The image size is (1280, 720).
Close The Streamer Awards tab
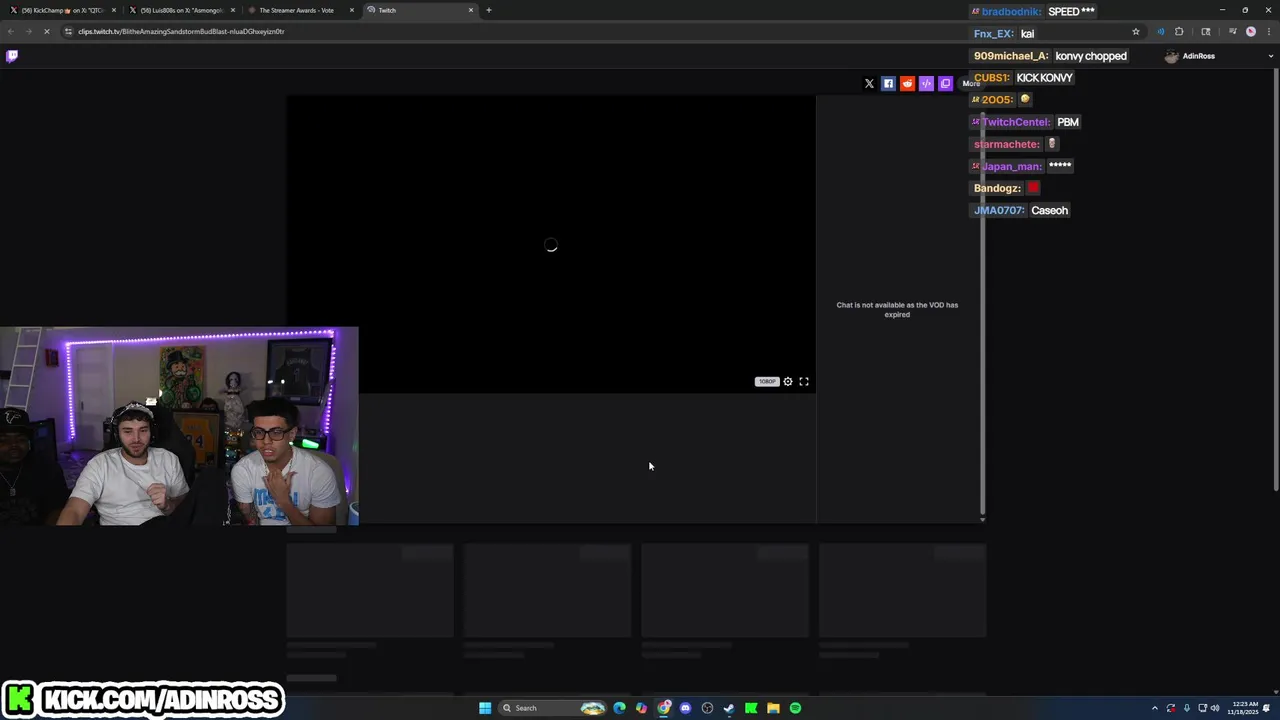(352, 10)
